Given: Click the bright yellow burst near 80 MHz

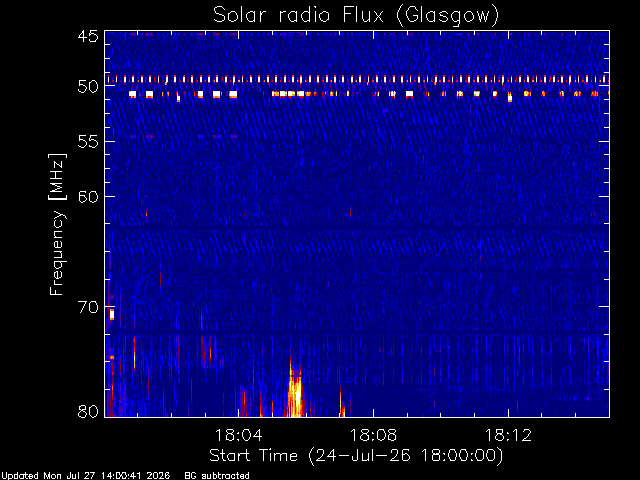Looking at the screenshot, I should point(295,390).
